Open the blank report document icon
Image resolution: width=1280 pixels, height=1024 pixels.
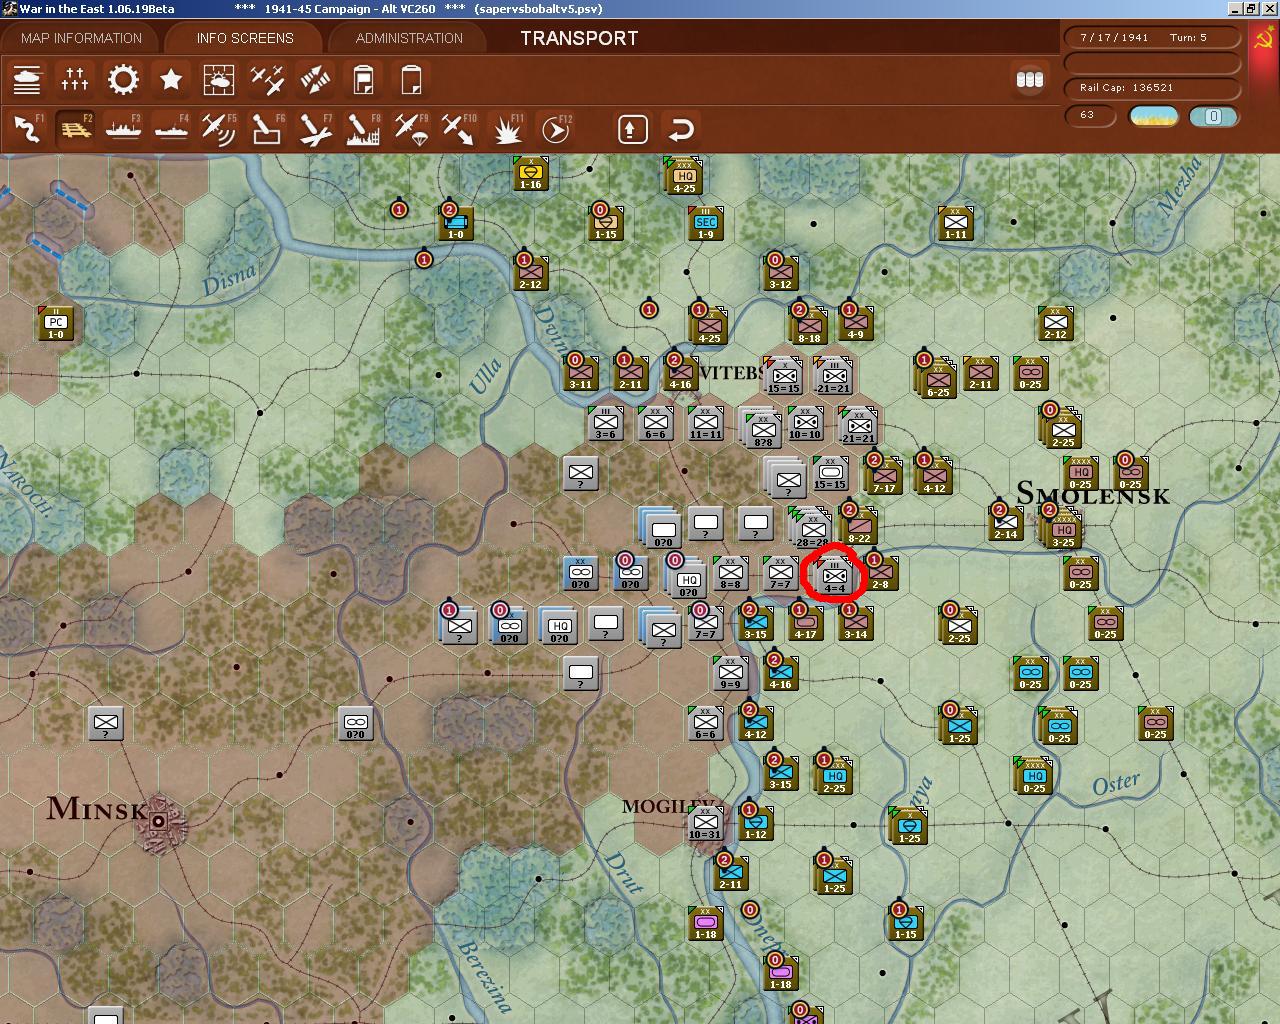click(x=411, y=79)
